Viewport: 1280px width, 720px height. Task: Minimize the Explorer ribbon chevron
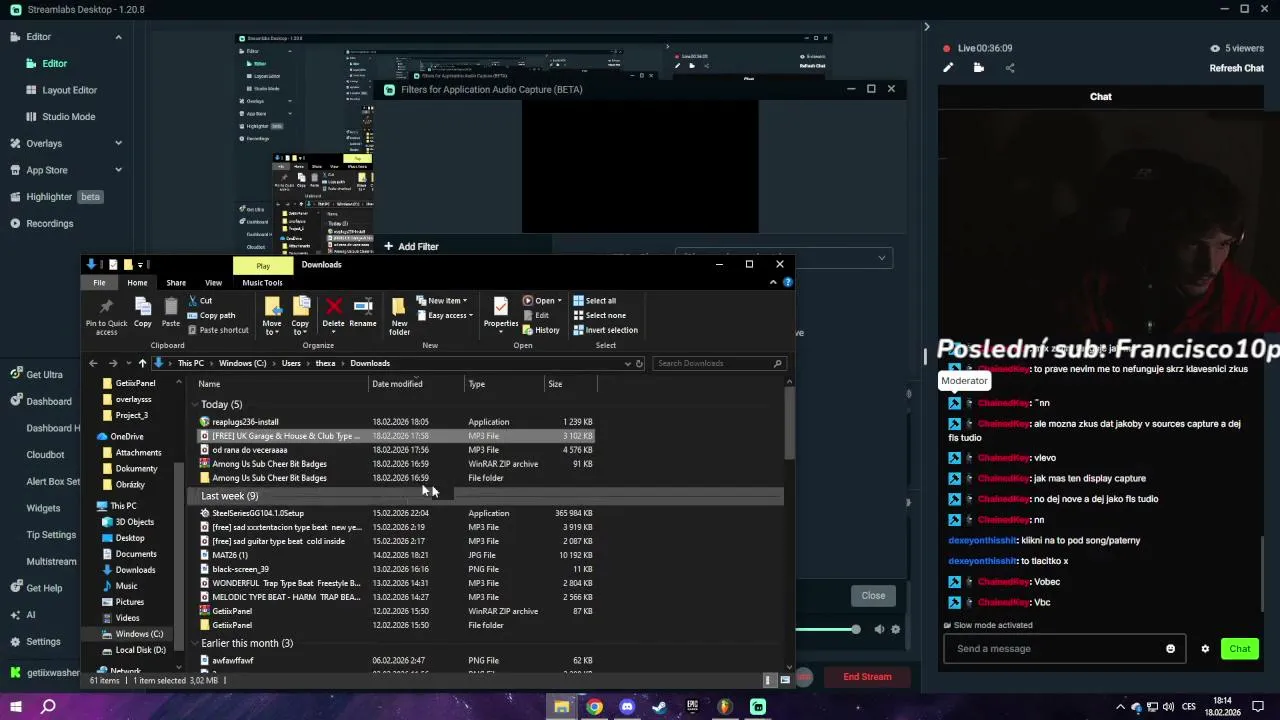point(773,282)
